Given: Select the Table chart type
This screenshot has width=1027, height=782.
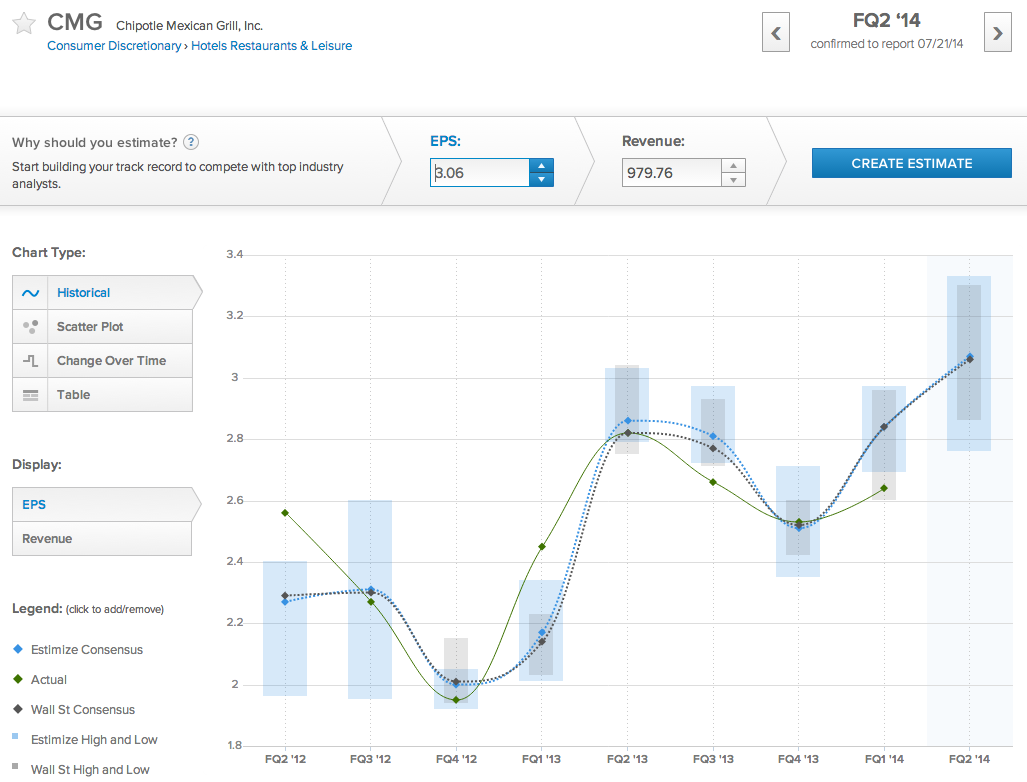Looking at the screenshot, I should pyautogui.click(x=102, y=395).
